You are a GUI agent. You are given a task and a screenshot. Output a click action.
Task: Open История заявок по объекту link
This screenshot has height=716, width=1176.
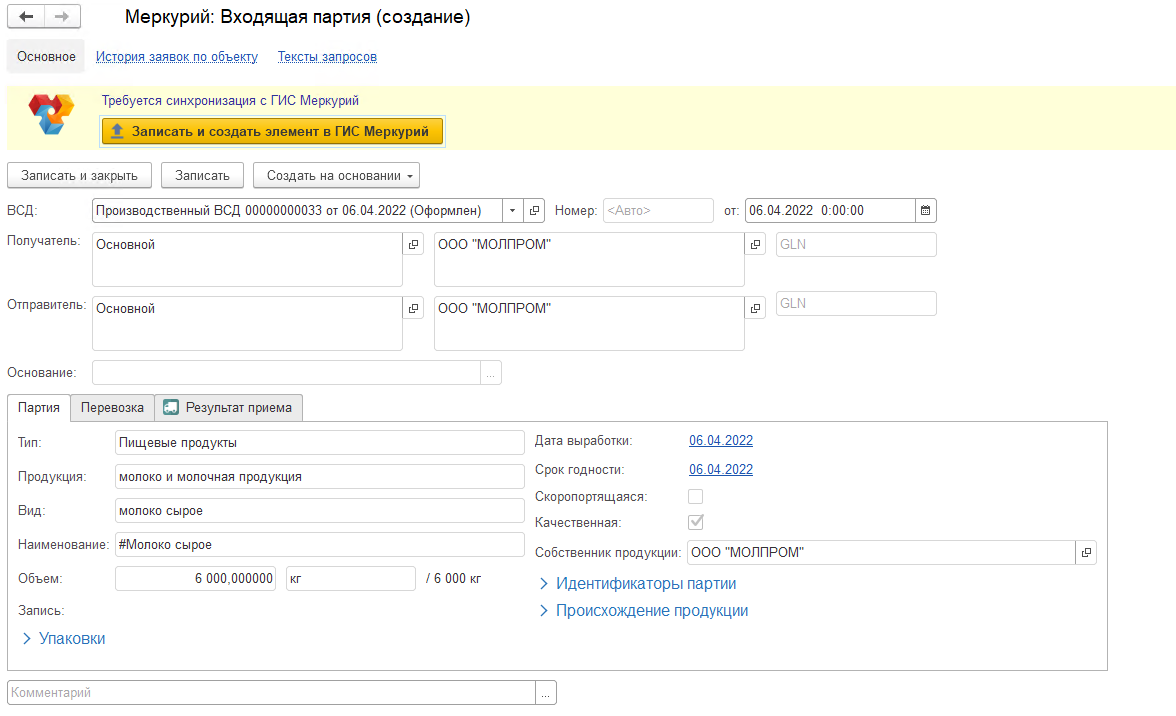[177, 57]
